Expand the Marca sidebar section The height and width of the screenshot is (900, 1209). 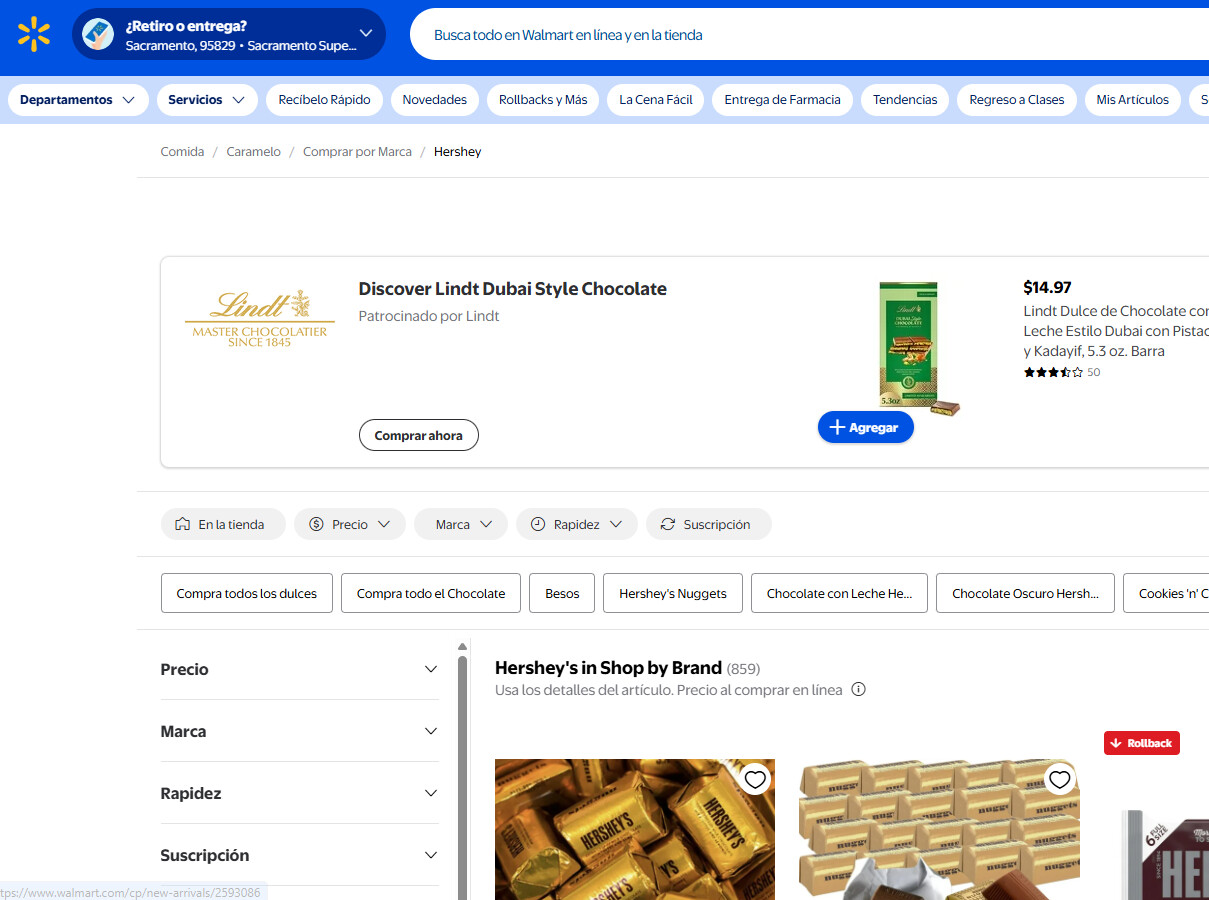(x=300, y=731)
